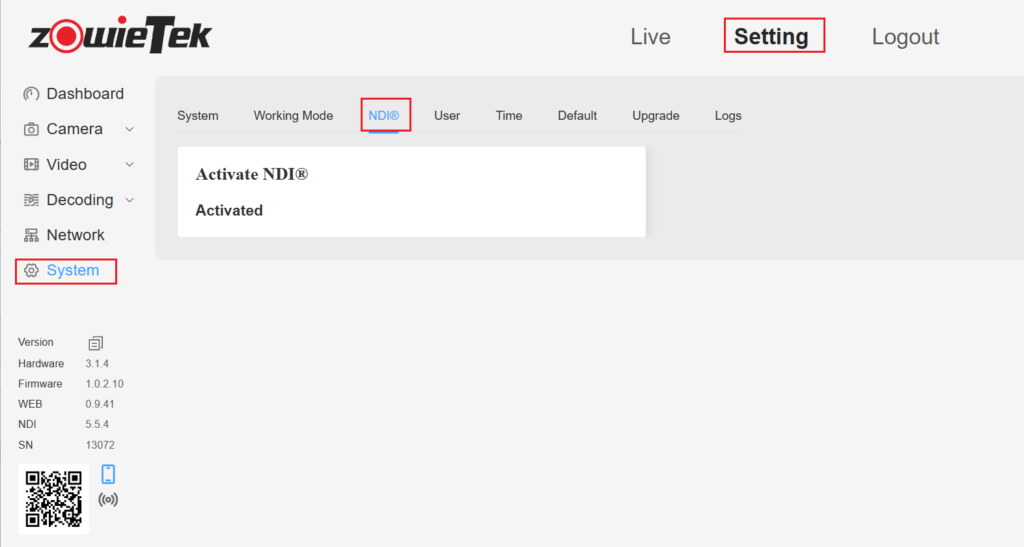Click the QR code image
This screenshot has height=547, width=1024.
[53, 499]
